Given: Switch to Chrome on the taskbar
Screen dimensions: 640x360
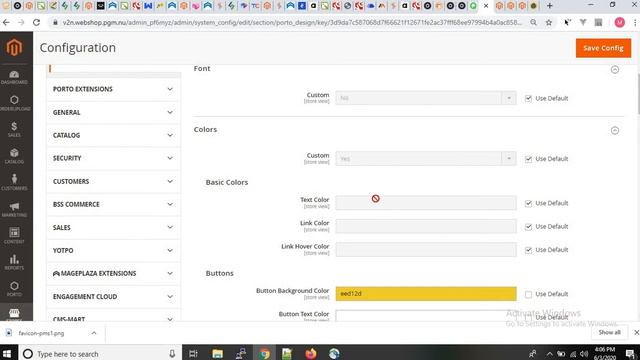Looking at the screenshot, I should point(264,353).
